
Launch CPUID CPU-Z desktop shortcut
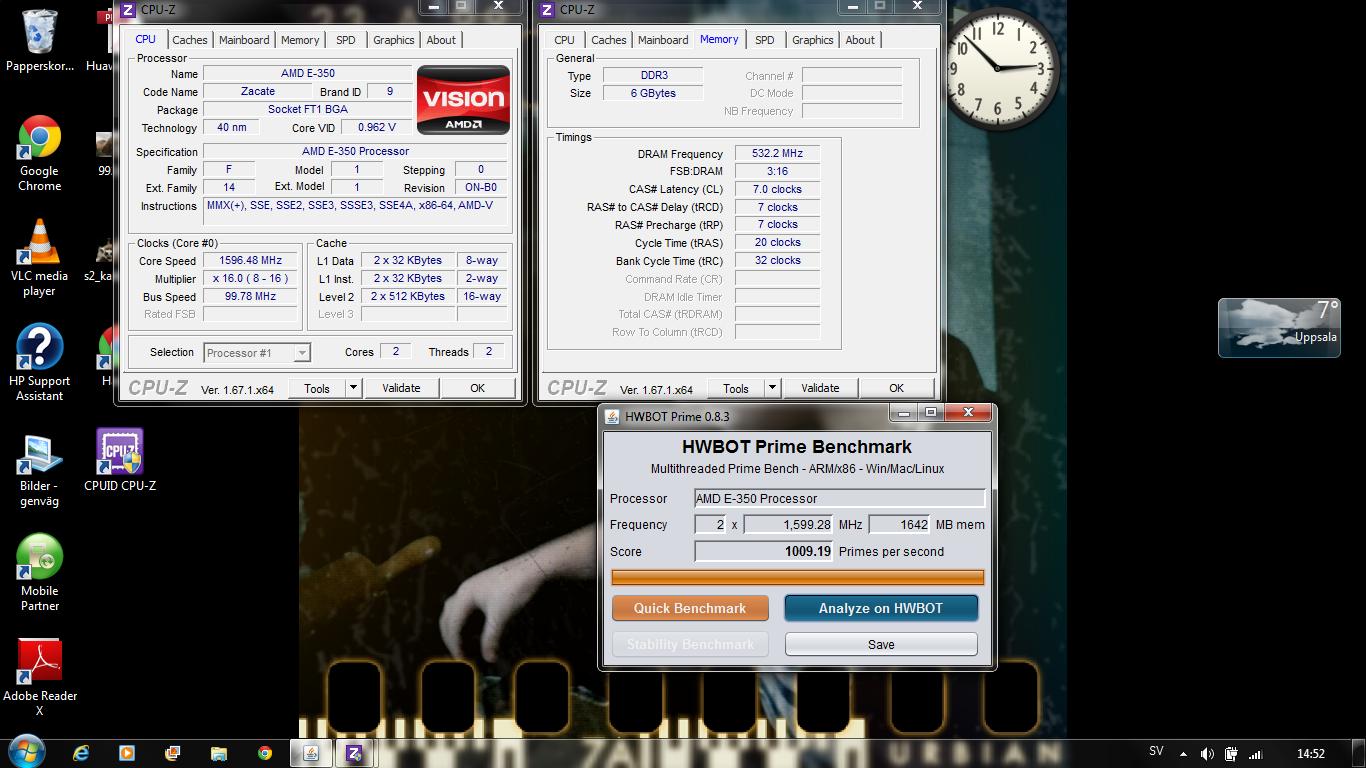click(120, 461)
